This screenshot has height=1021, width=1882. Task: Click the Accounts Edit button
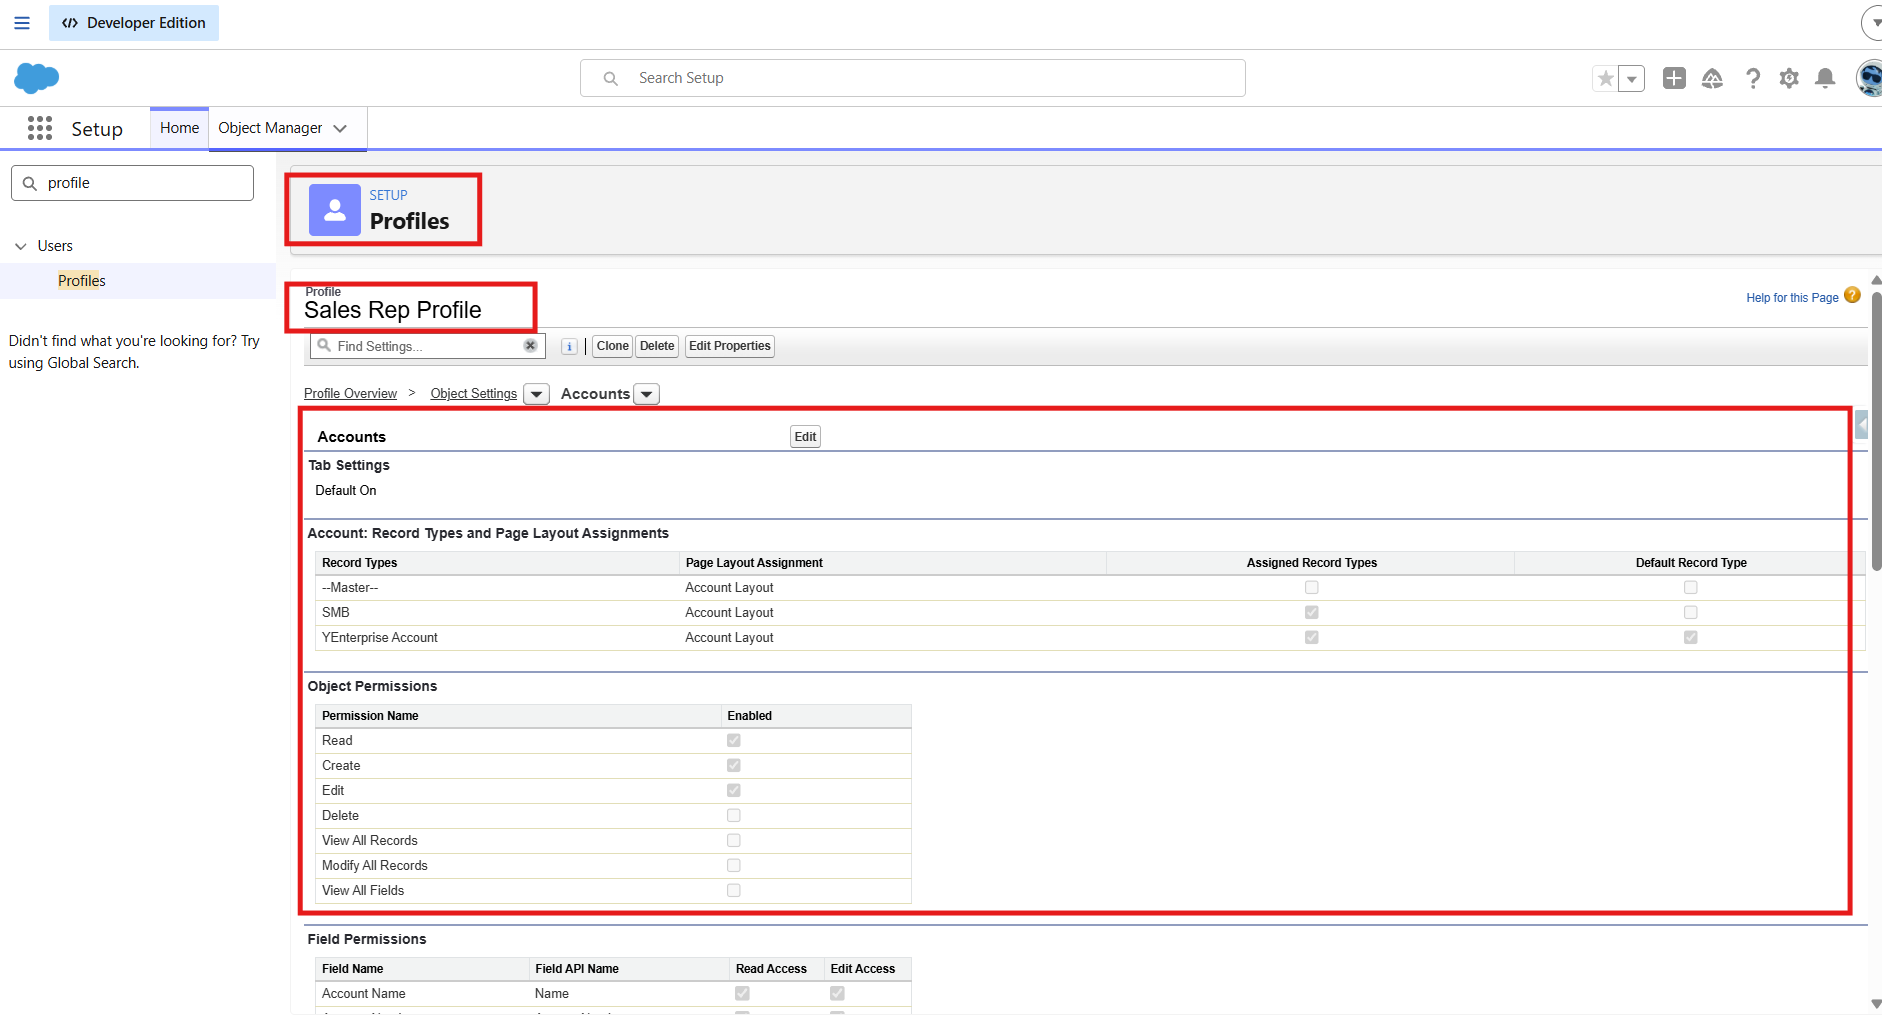pyautogui.click(x=805, y=437)
